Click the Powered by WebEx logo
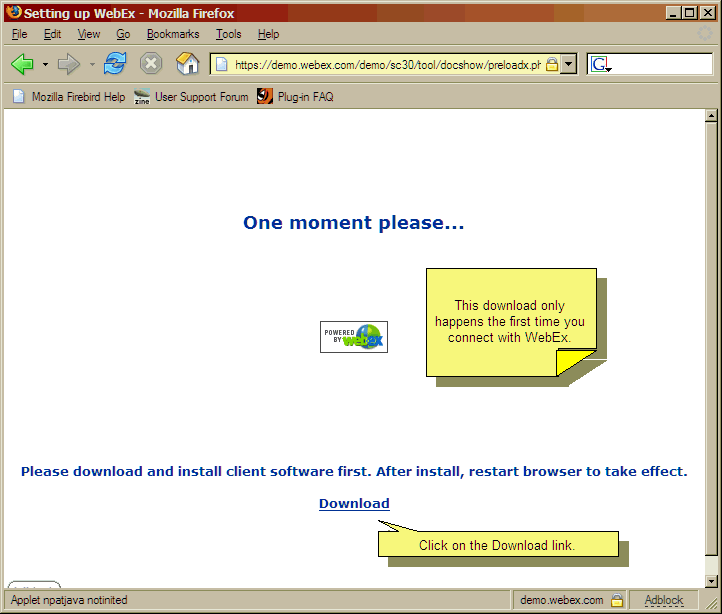The image size is (722, 614). tap(353, 337)
